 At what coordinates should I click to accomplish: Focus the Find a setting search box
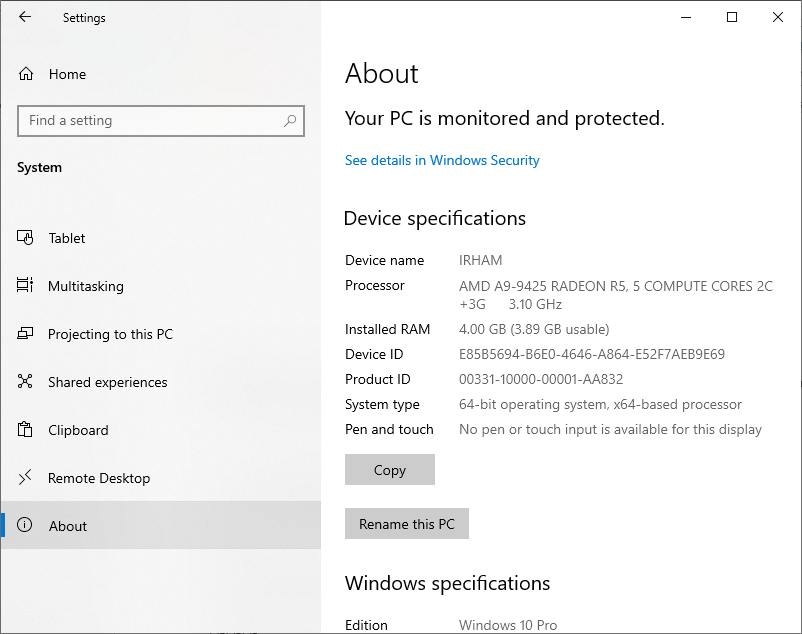pos(161,121)
